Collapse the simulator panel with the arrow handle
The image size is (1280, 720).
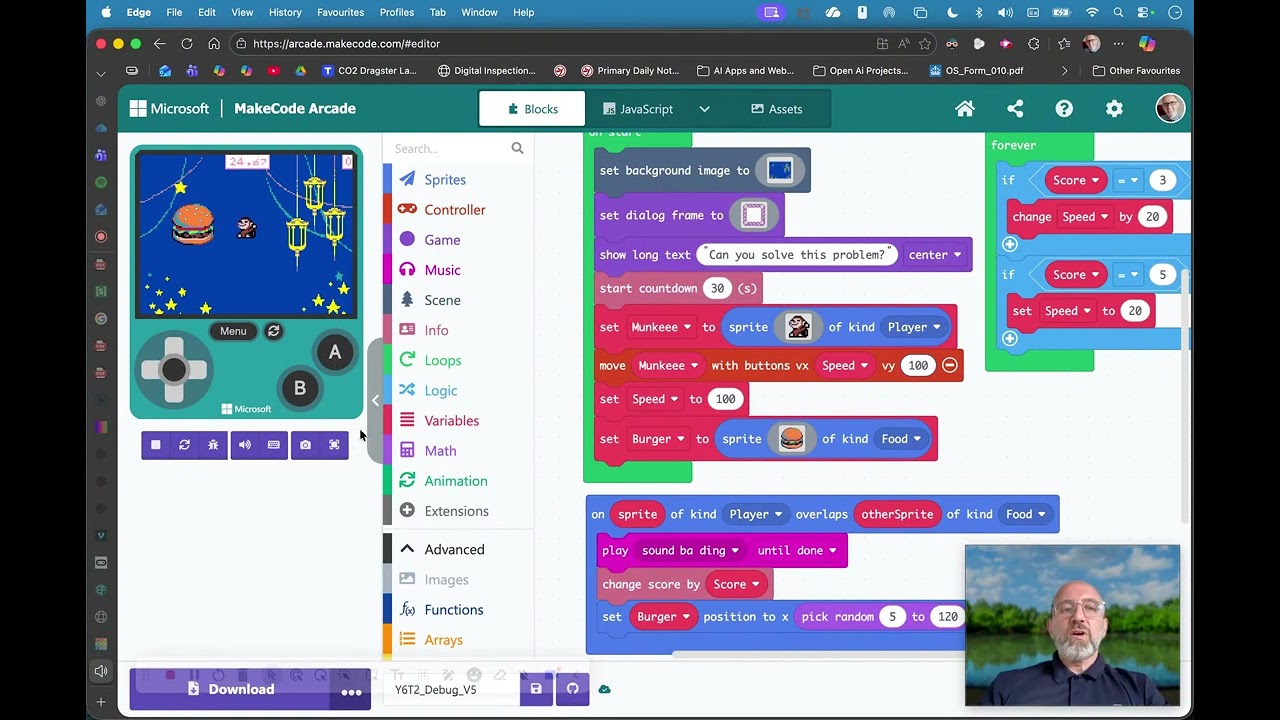375,400
